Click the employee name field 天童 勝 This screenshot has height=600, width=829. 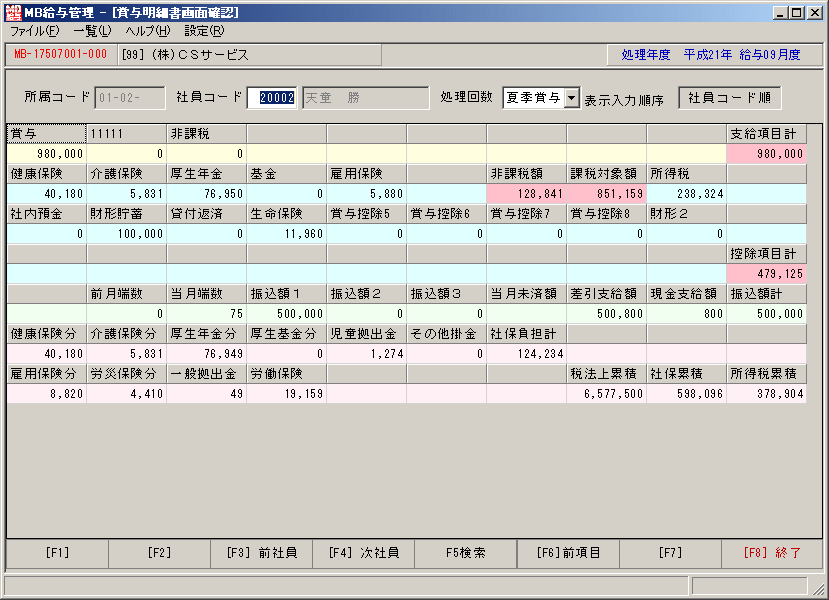click(366, 98)
